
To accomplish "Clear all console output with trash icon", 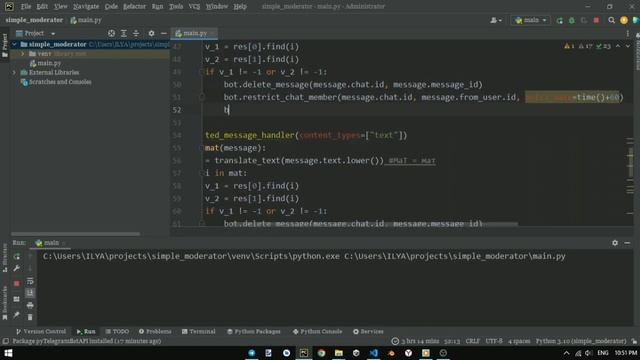I will [x=30, y=317].
